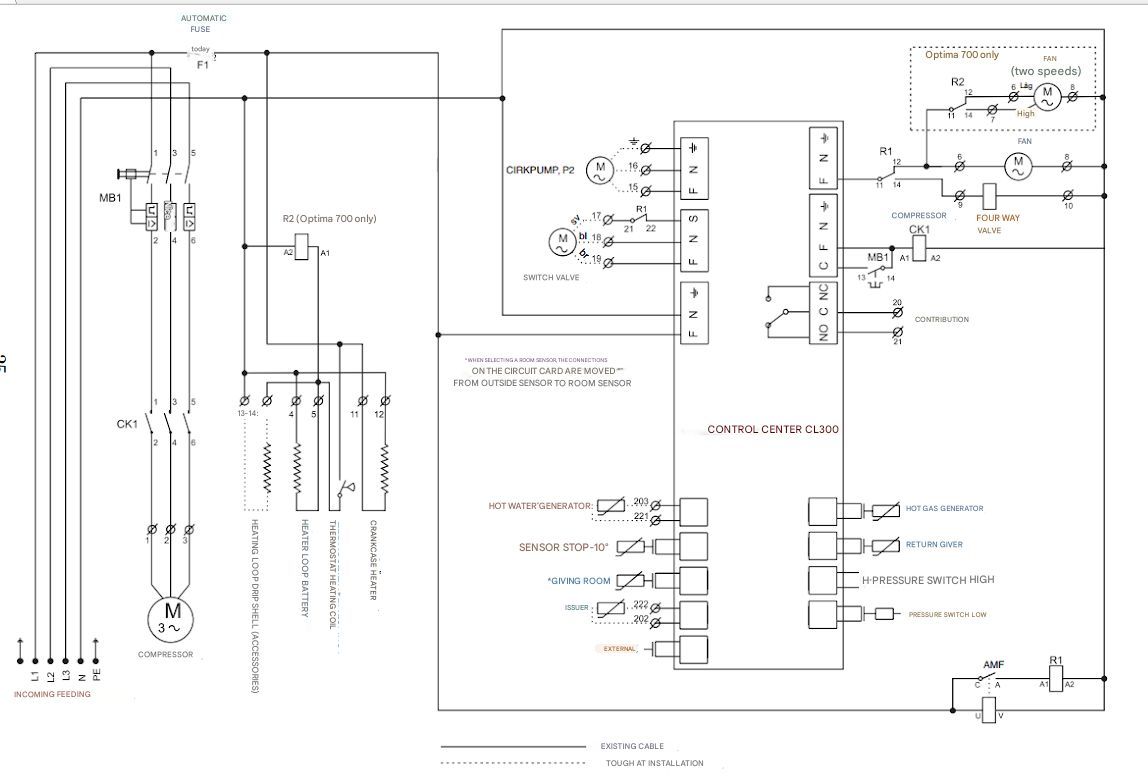Click the R2 (Optima 700 only) label

(329, 218)
